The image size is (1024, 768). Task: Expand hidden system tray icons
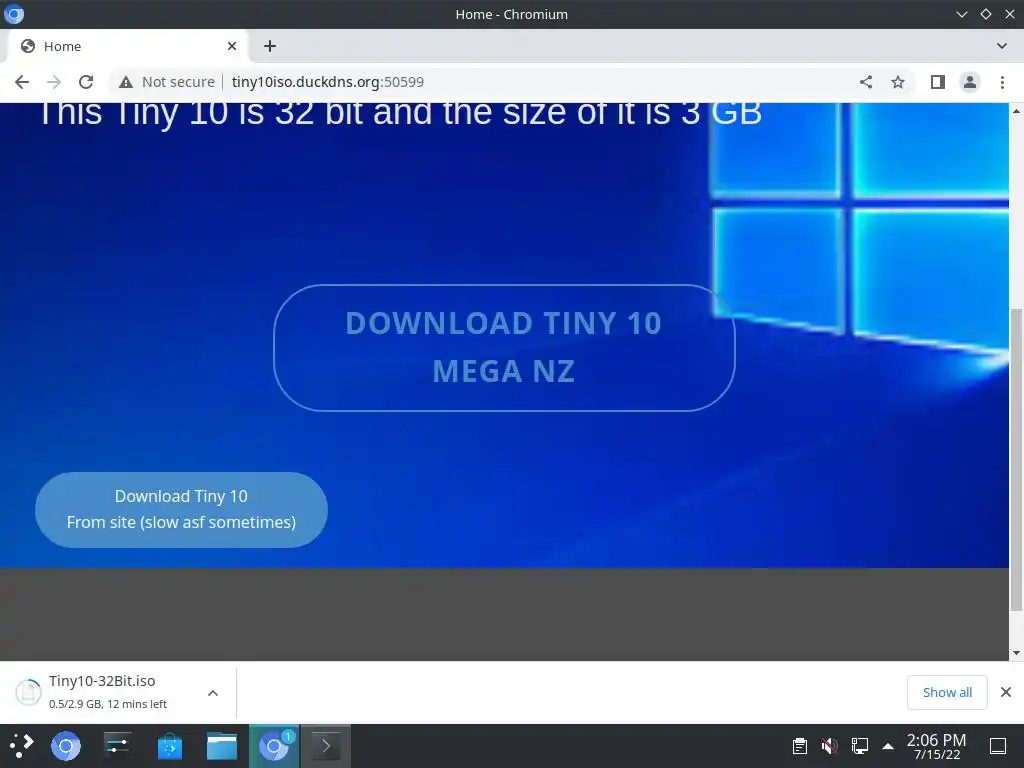(888, 746)
